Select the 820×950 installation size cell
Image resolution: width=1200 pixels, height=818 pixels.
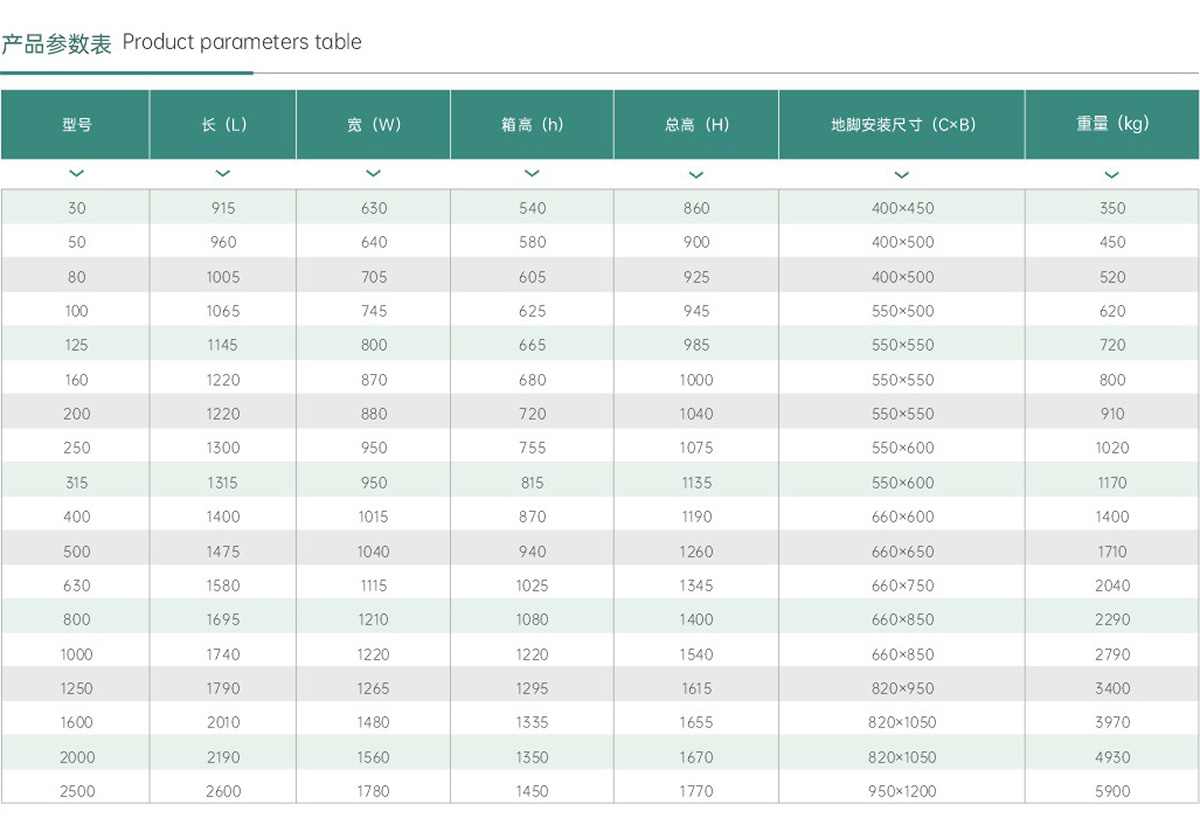pyautogui.click(x=902, y=688)
